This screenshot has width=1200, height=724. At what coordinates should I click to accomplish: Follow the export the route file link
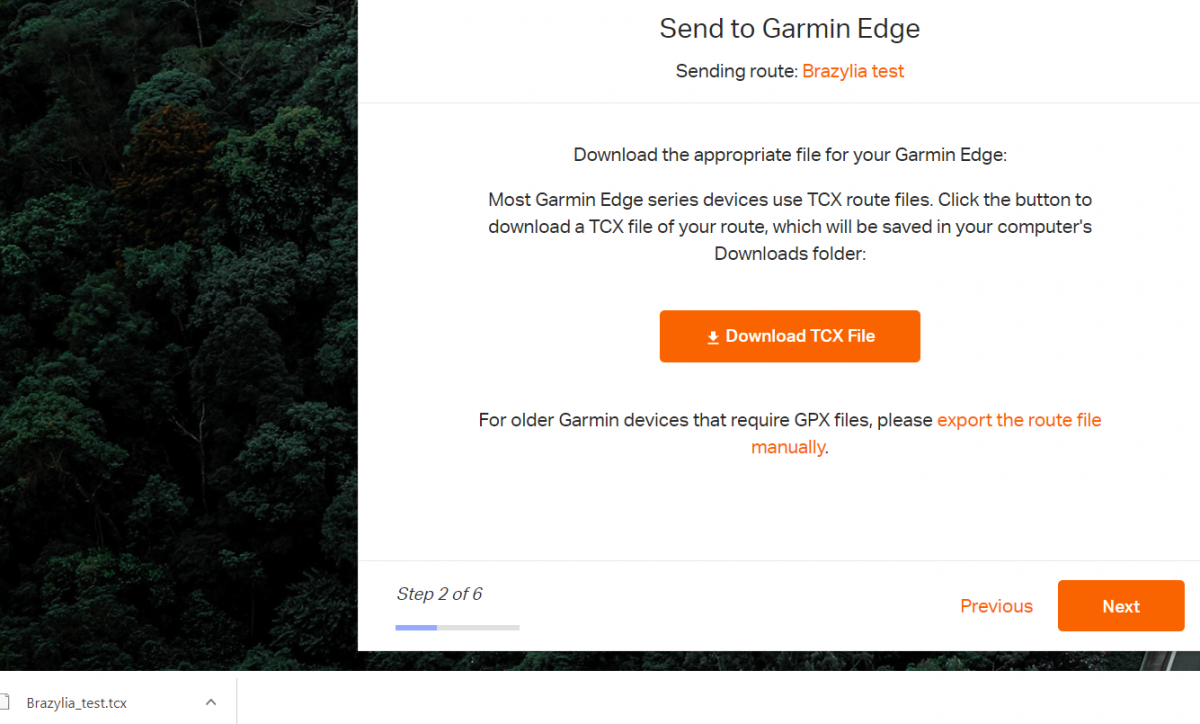point(1019,420)
